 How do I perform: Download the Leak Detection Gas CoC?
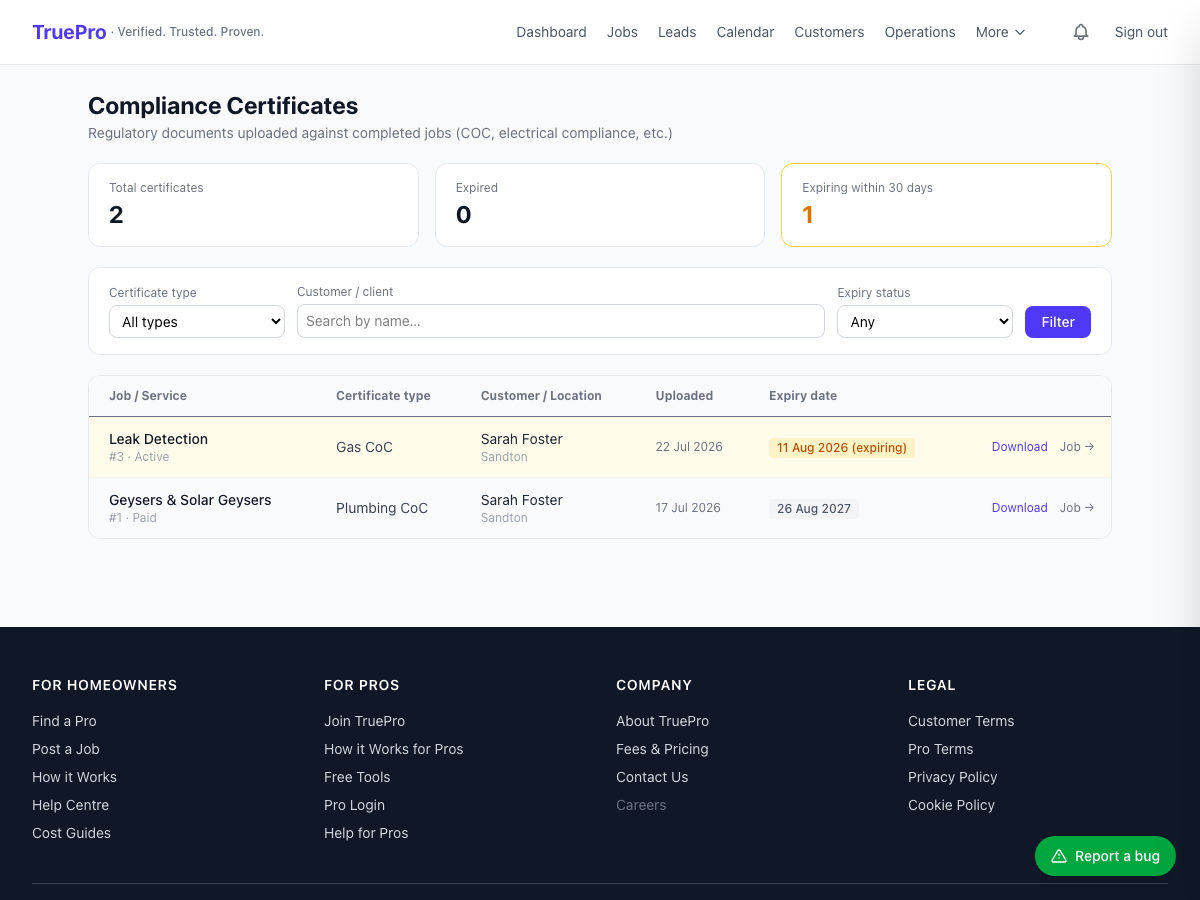1019,447
